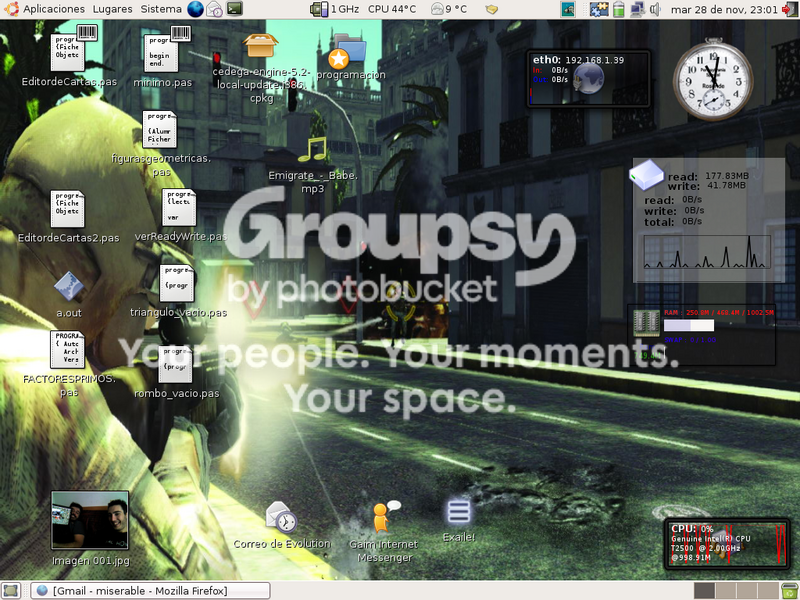800x600 pixels.
Task: Activate the Gmail Mozilla Firefox taskbar button
Action: tap(150, 591)
